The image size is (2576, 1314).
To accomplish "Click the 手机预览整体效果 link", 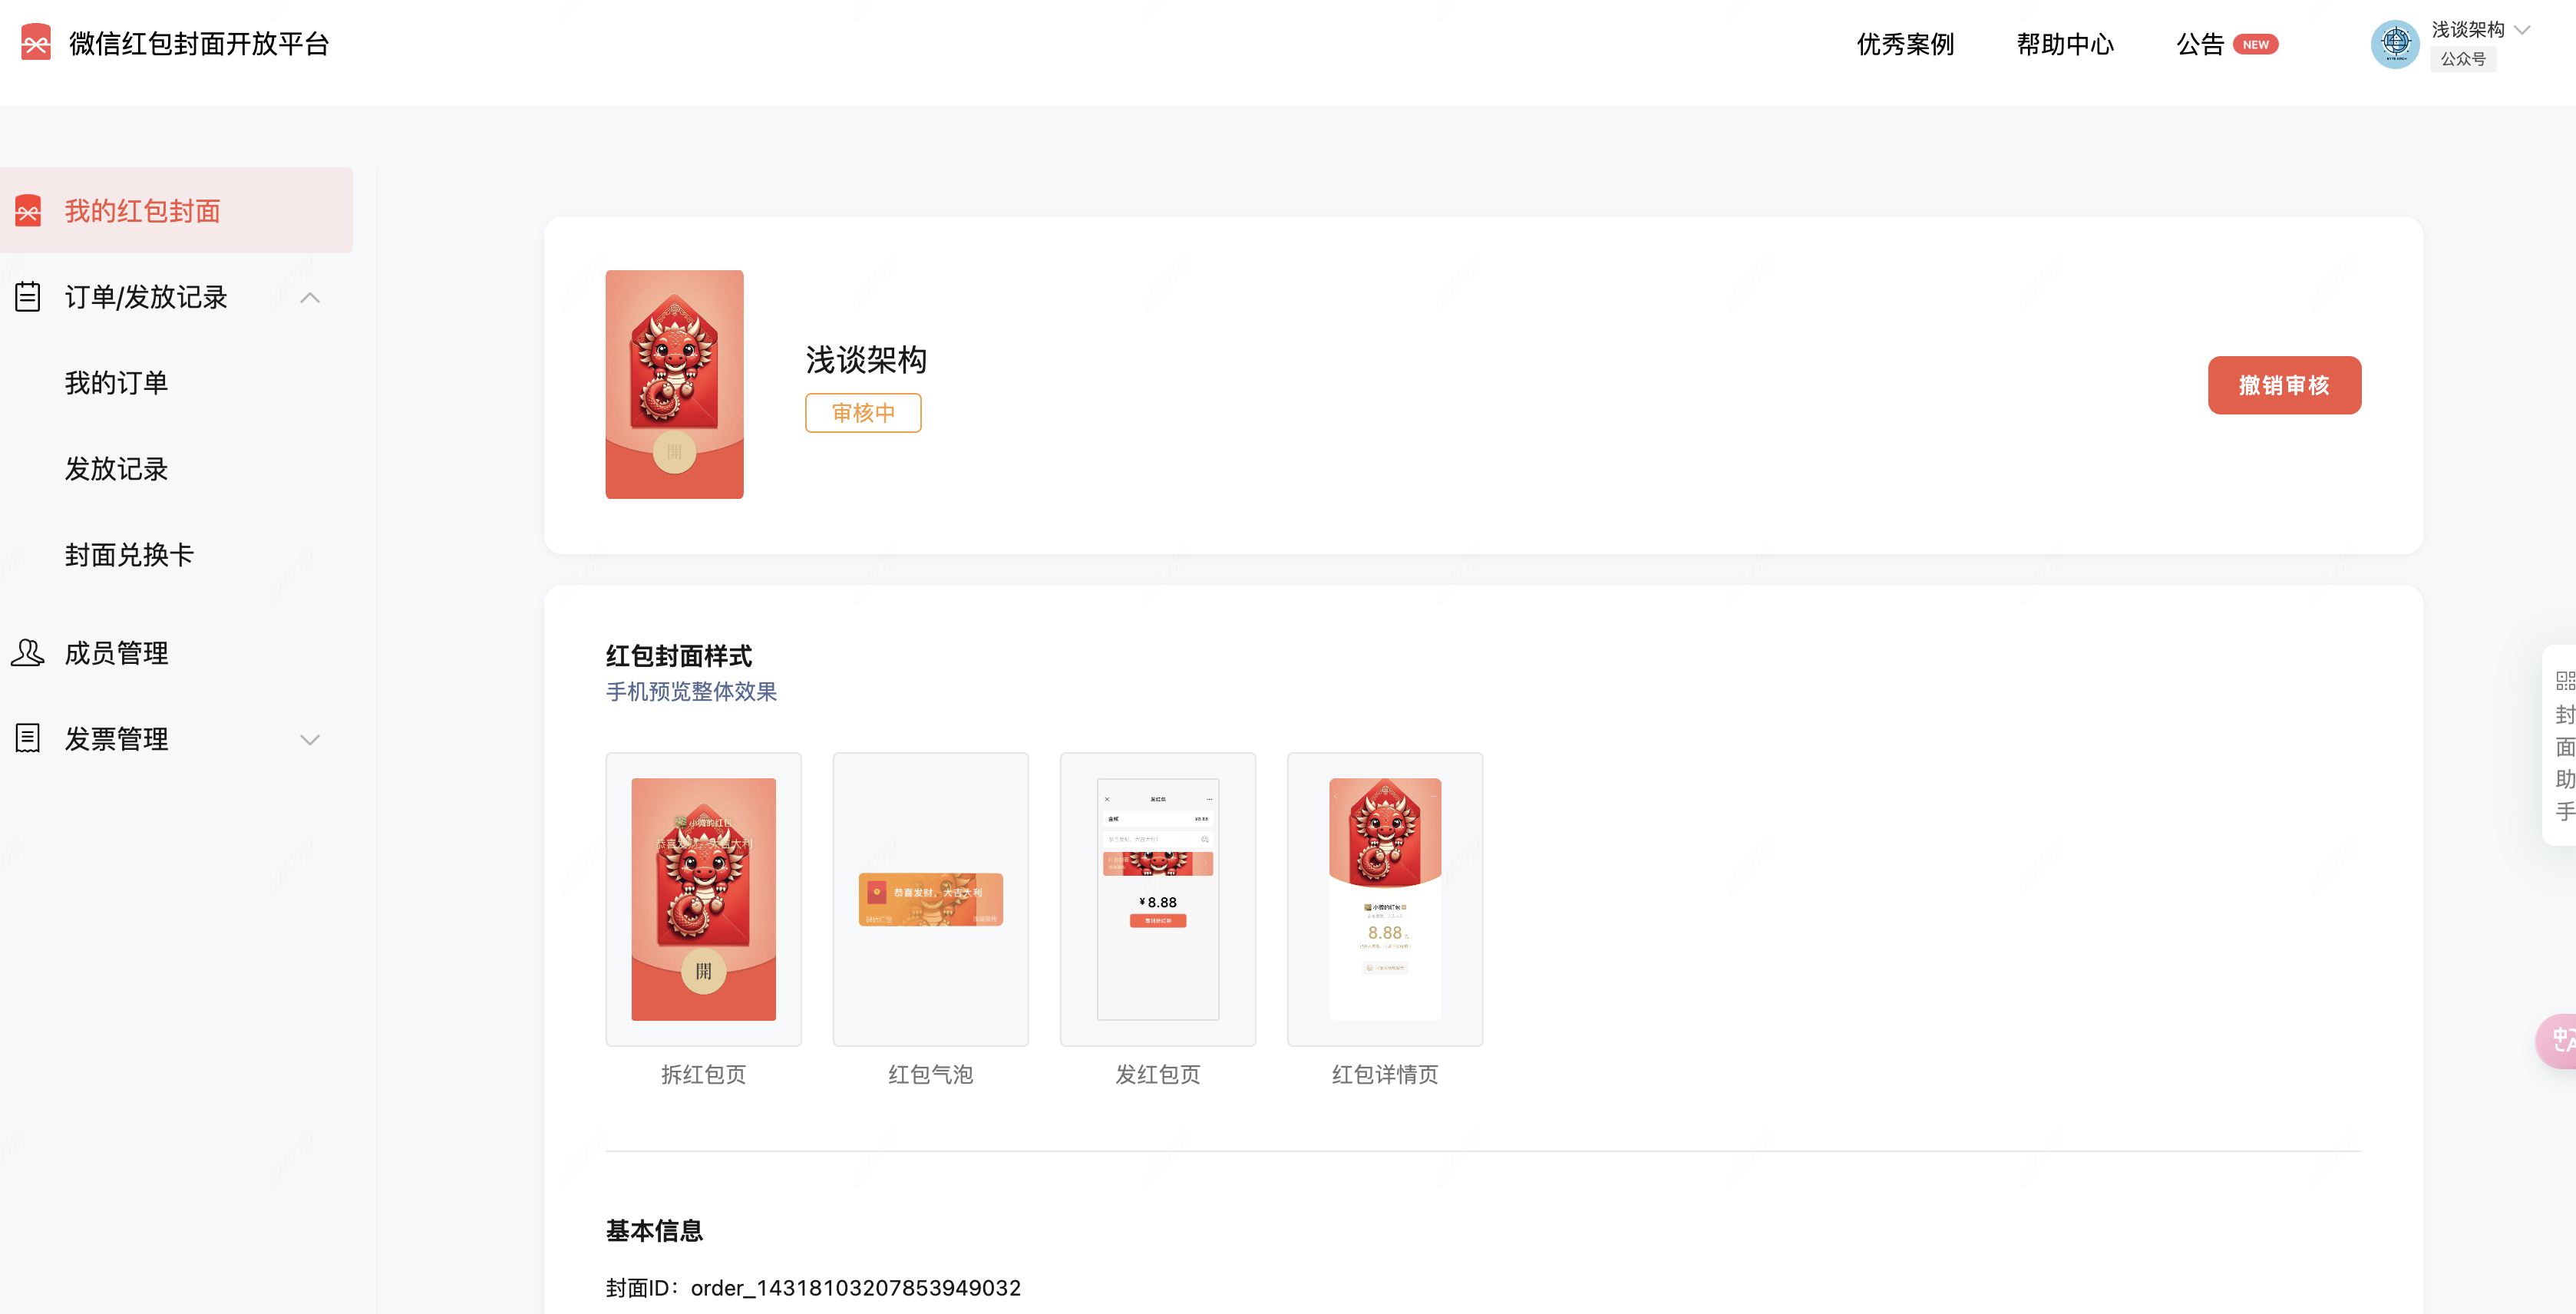I will tap(691, 692).
